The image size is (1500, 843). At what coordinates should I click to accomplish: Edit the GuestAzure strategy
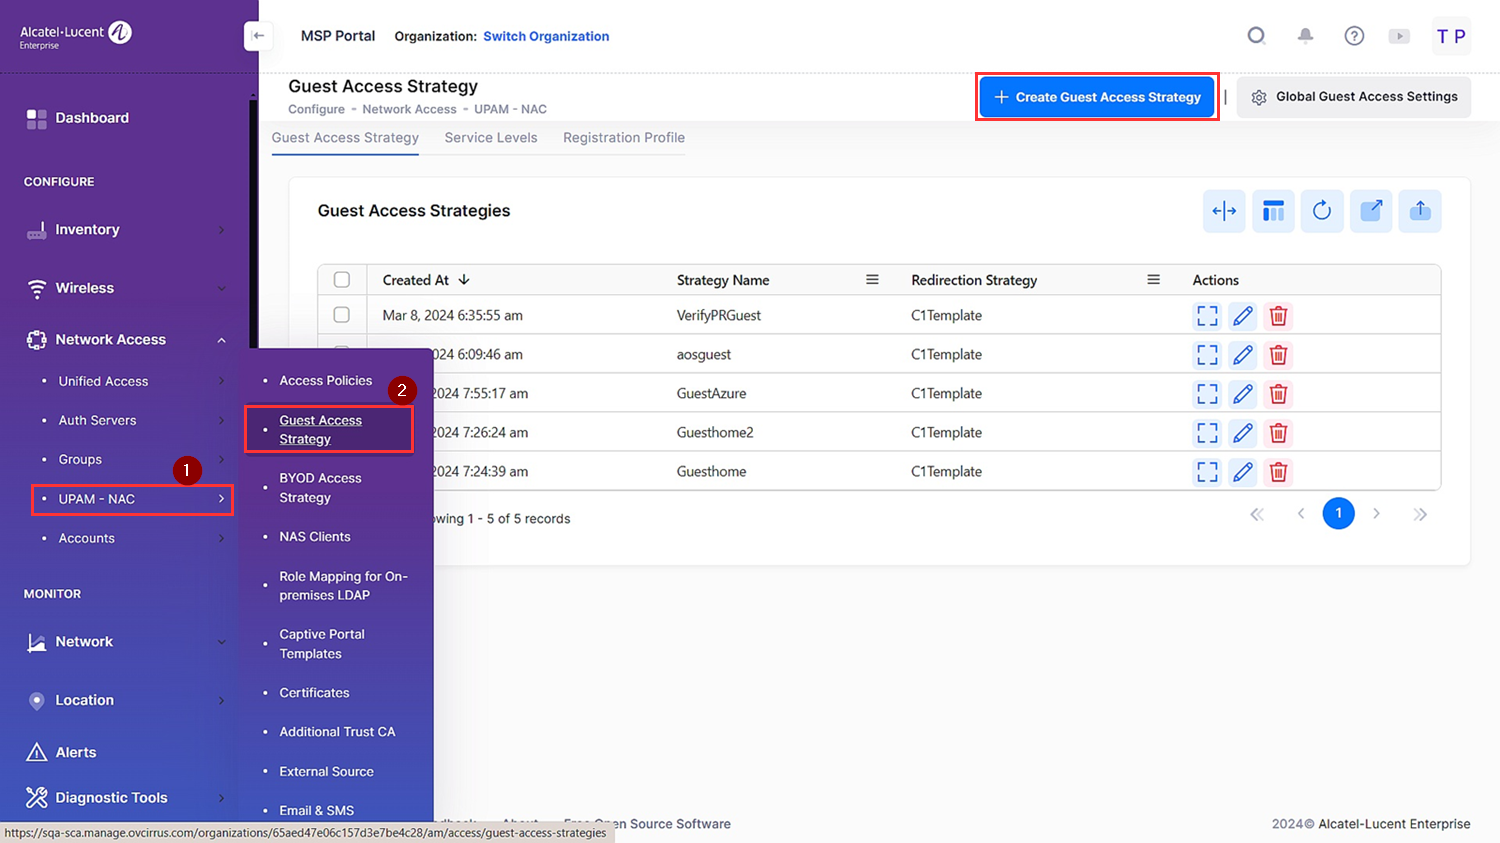(x=1243, y=394)
